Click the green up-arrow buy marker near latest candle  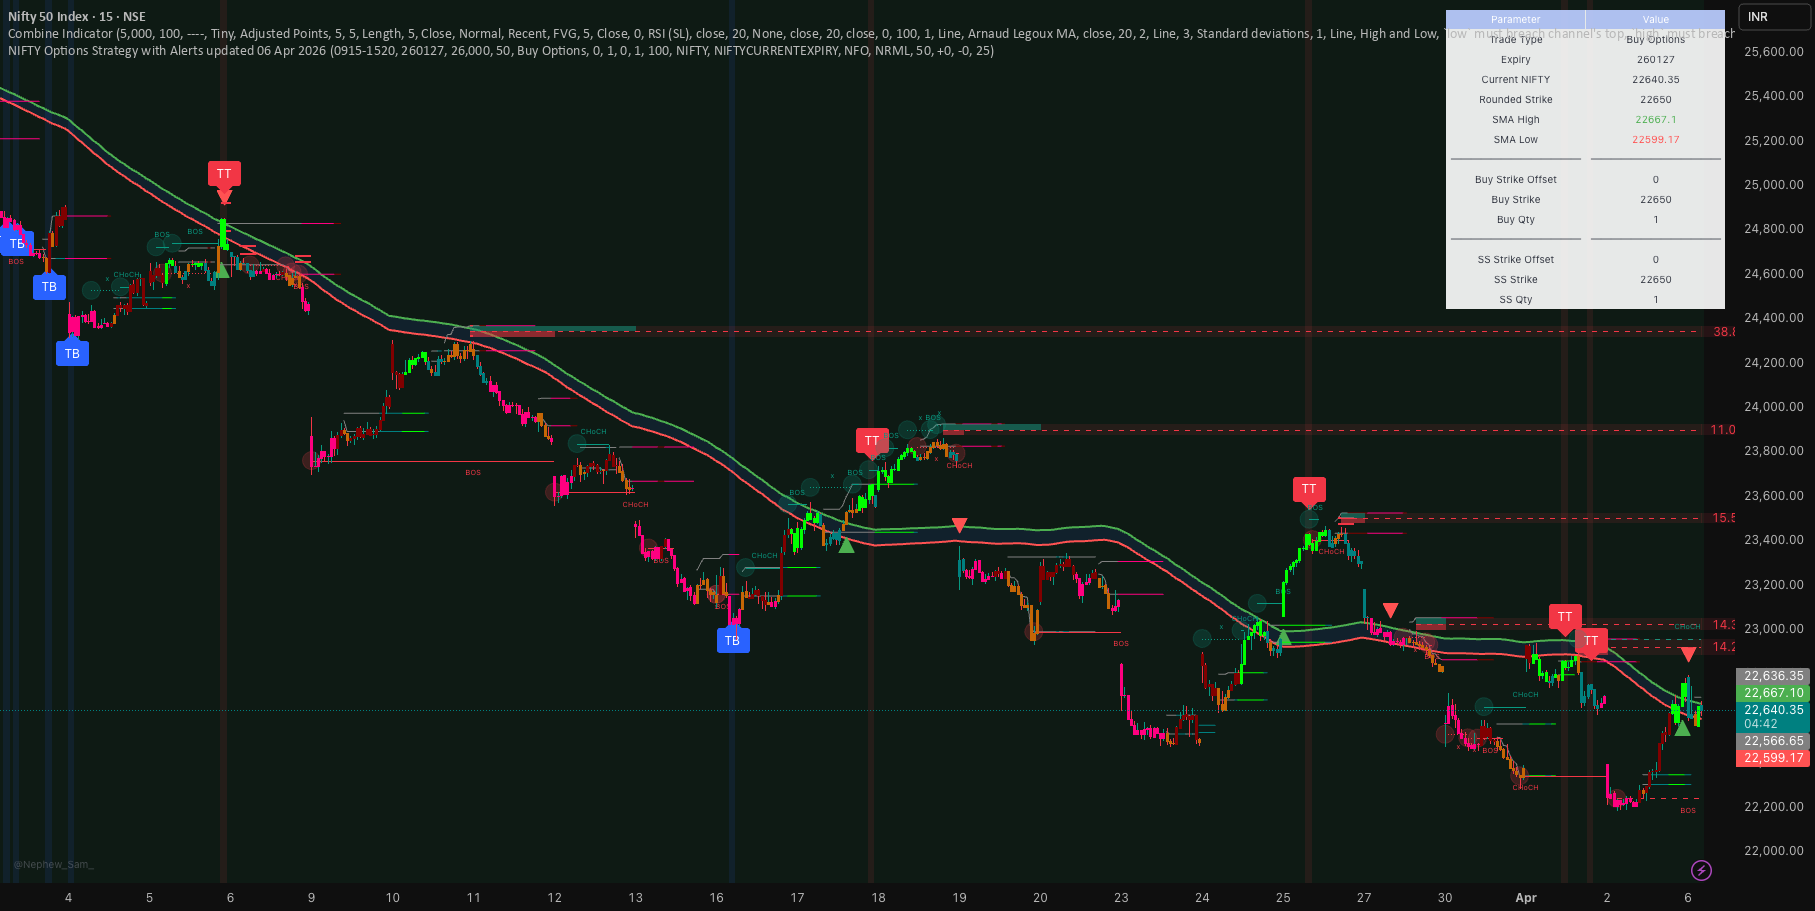tap(1681, 728)
